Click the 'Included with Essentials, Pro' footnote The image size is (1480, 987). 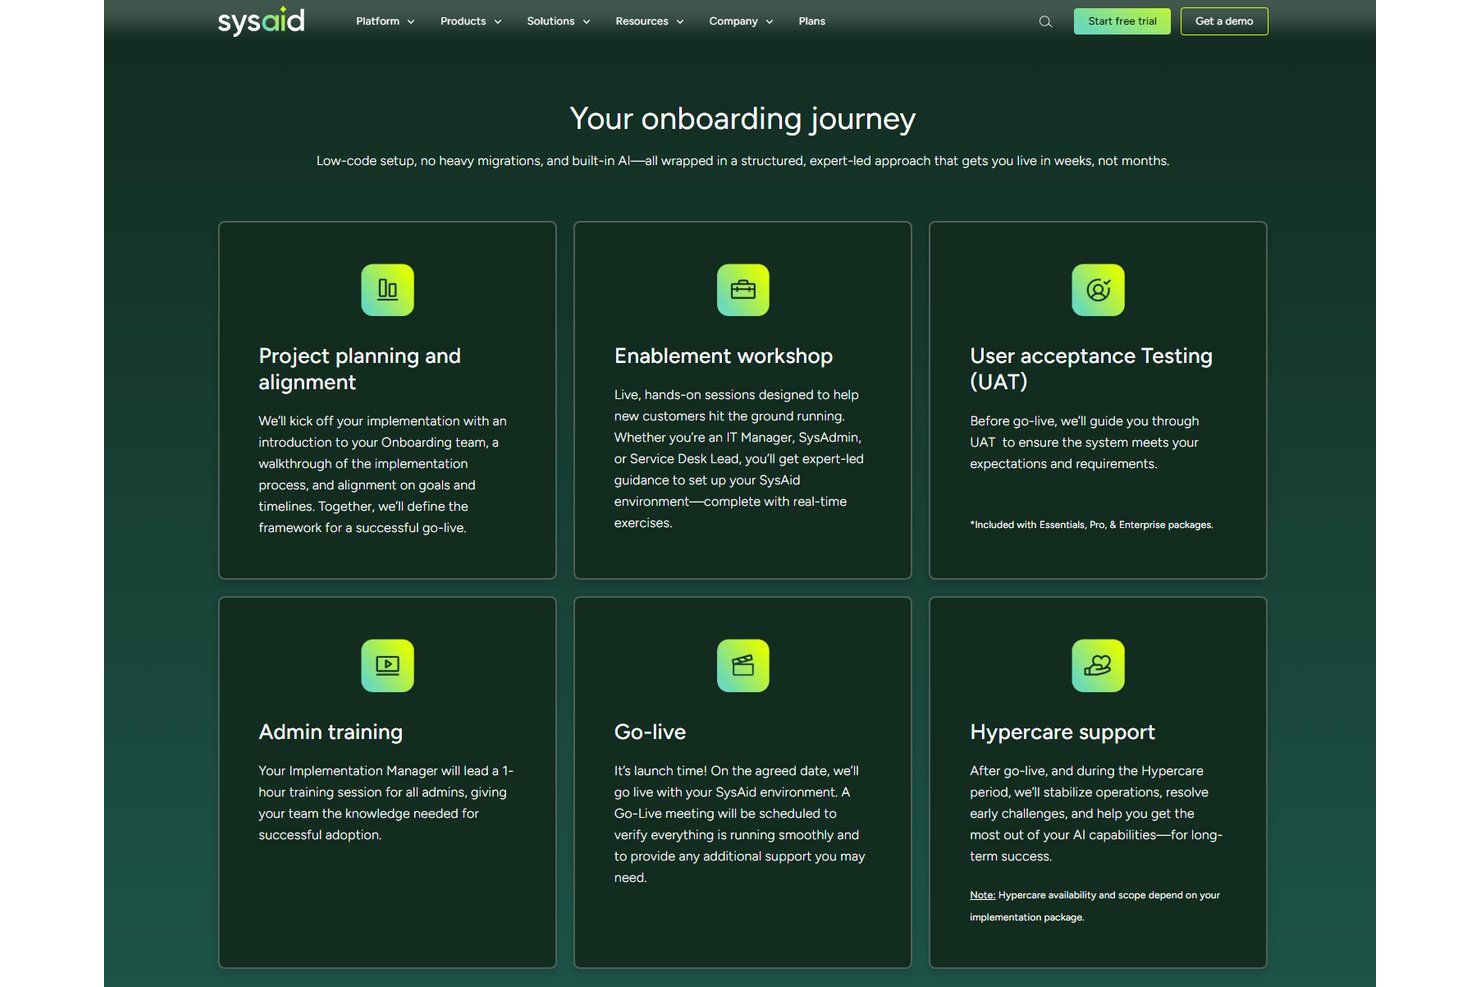click(x=1091, y=525)
